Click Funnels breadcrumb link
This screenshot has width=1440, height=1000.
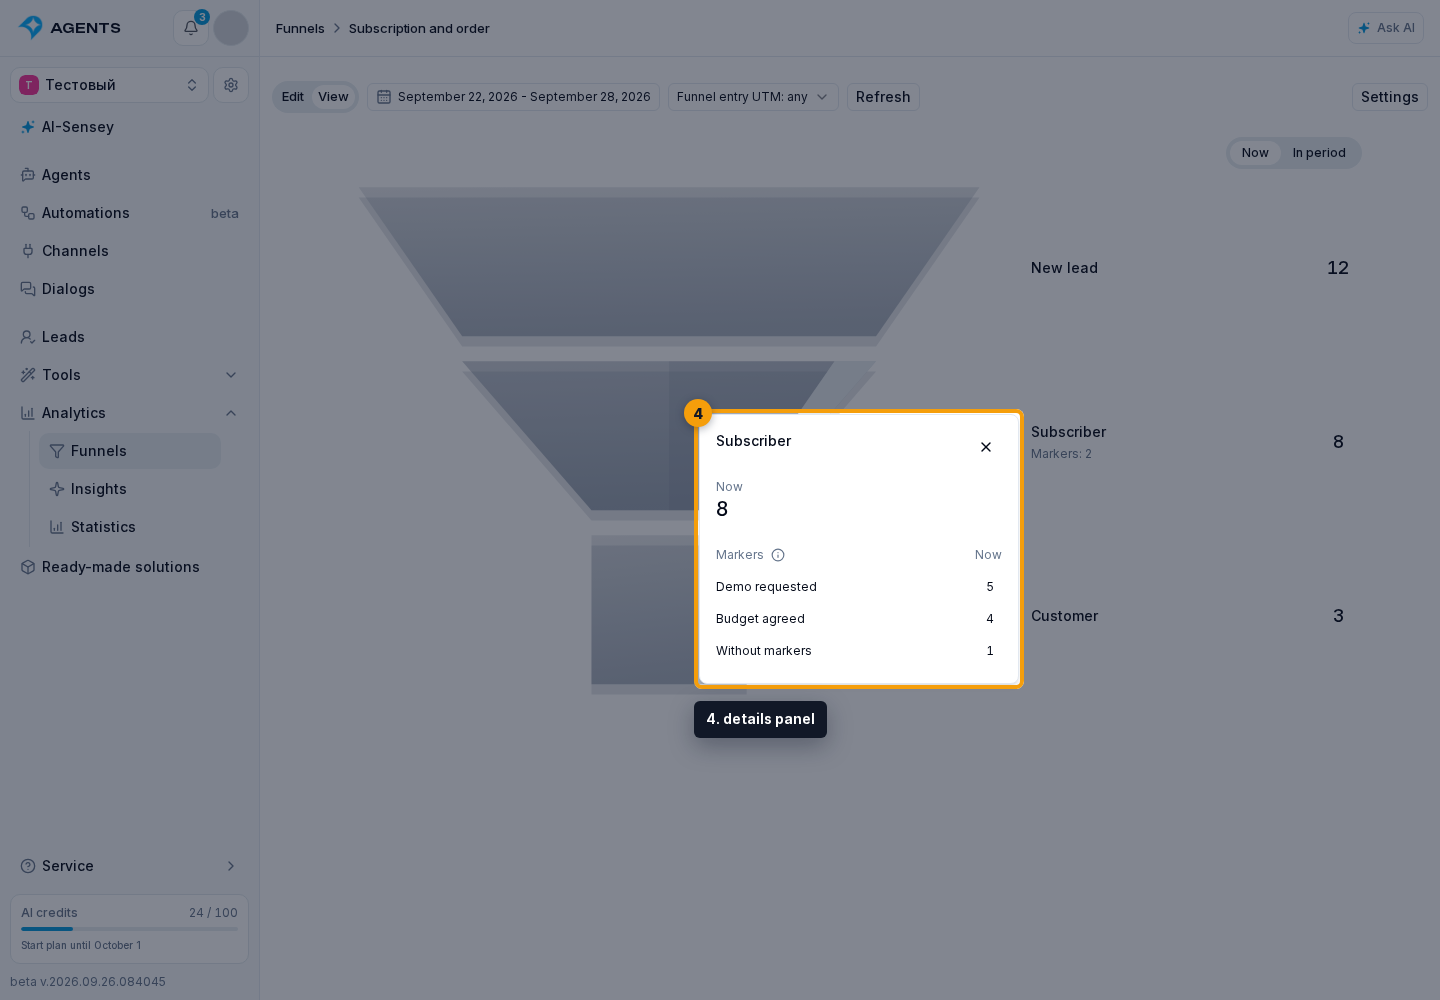[x=300, y=29]
